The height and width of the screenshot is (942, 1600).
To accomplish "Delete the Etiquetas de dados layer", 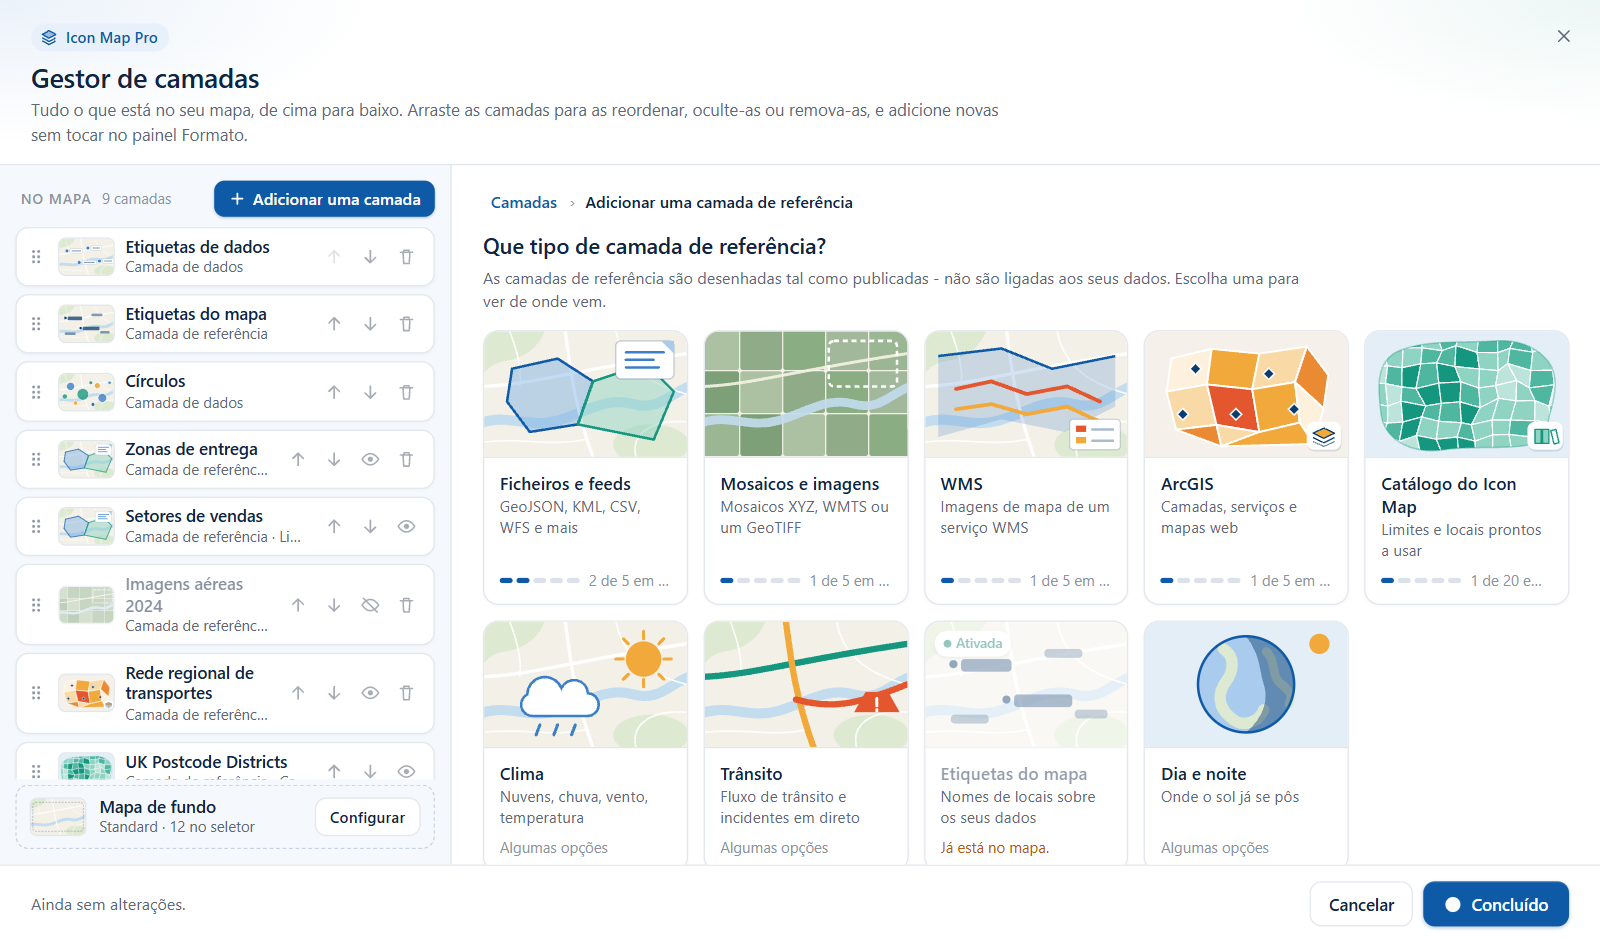I will tap(406, 257).
